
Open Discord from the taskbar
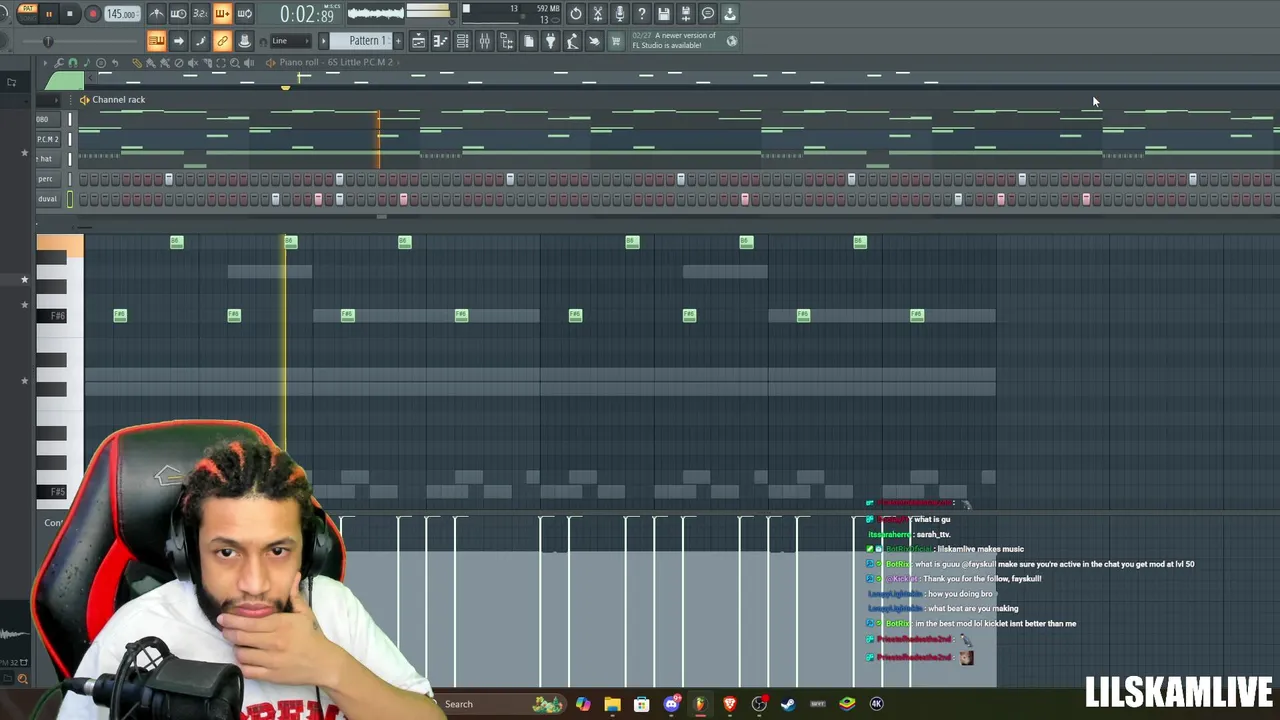coord(671,704)
